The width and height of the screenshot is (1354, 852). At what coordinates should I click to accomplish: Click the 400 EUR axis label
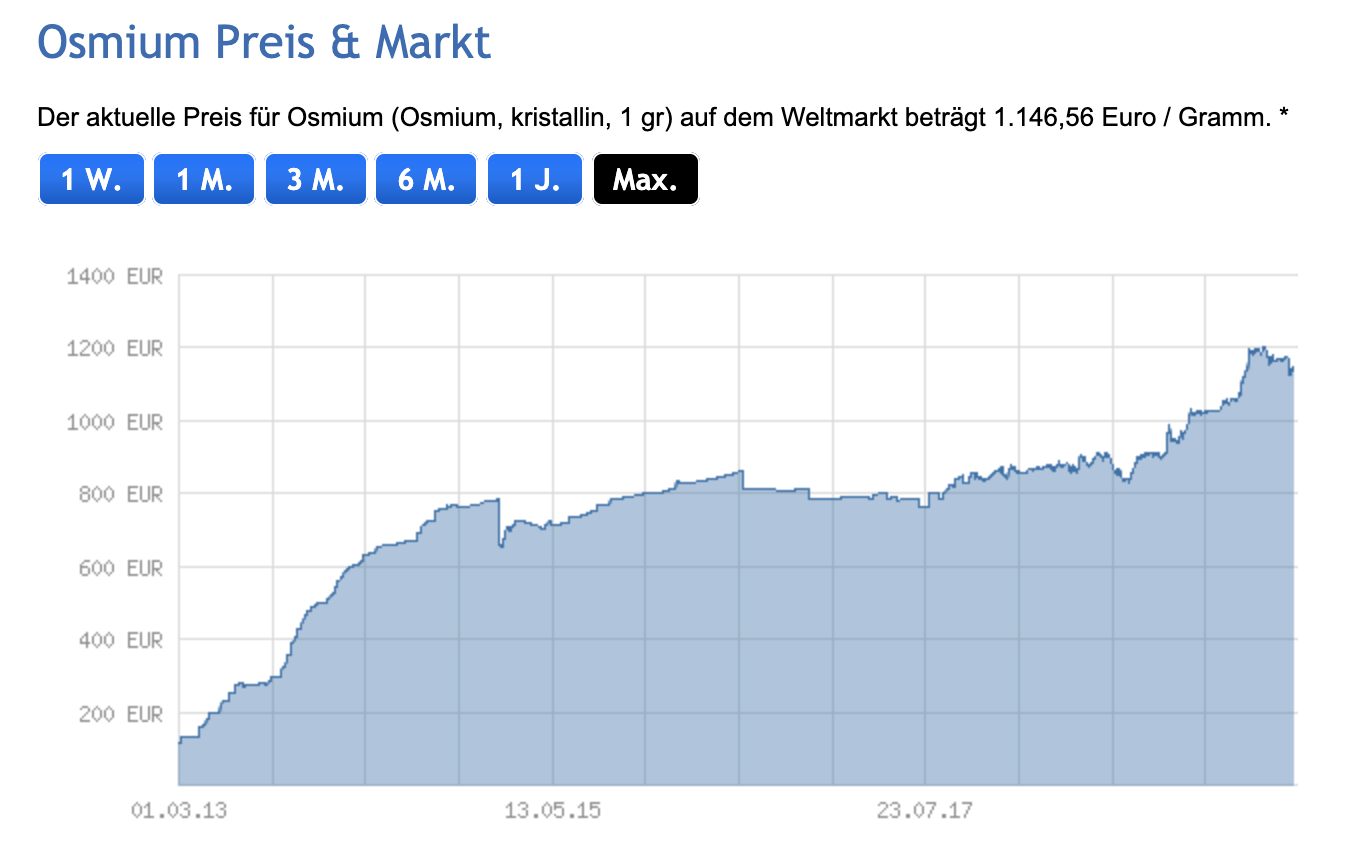pos(120,641)
